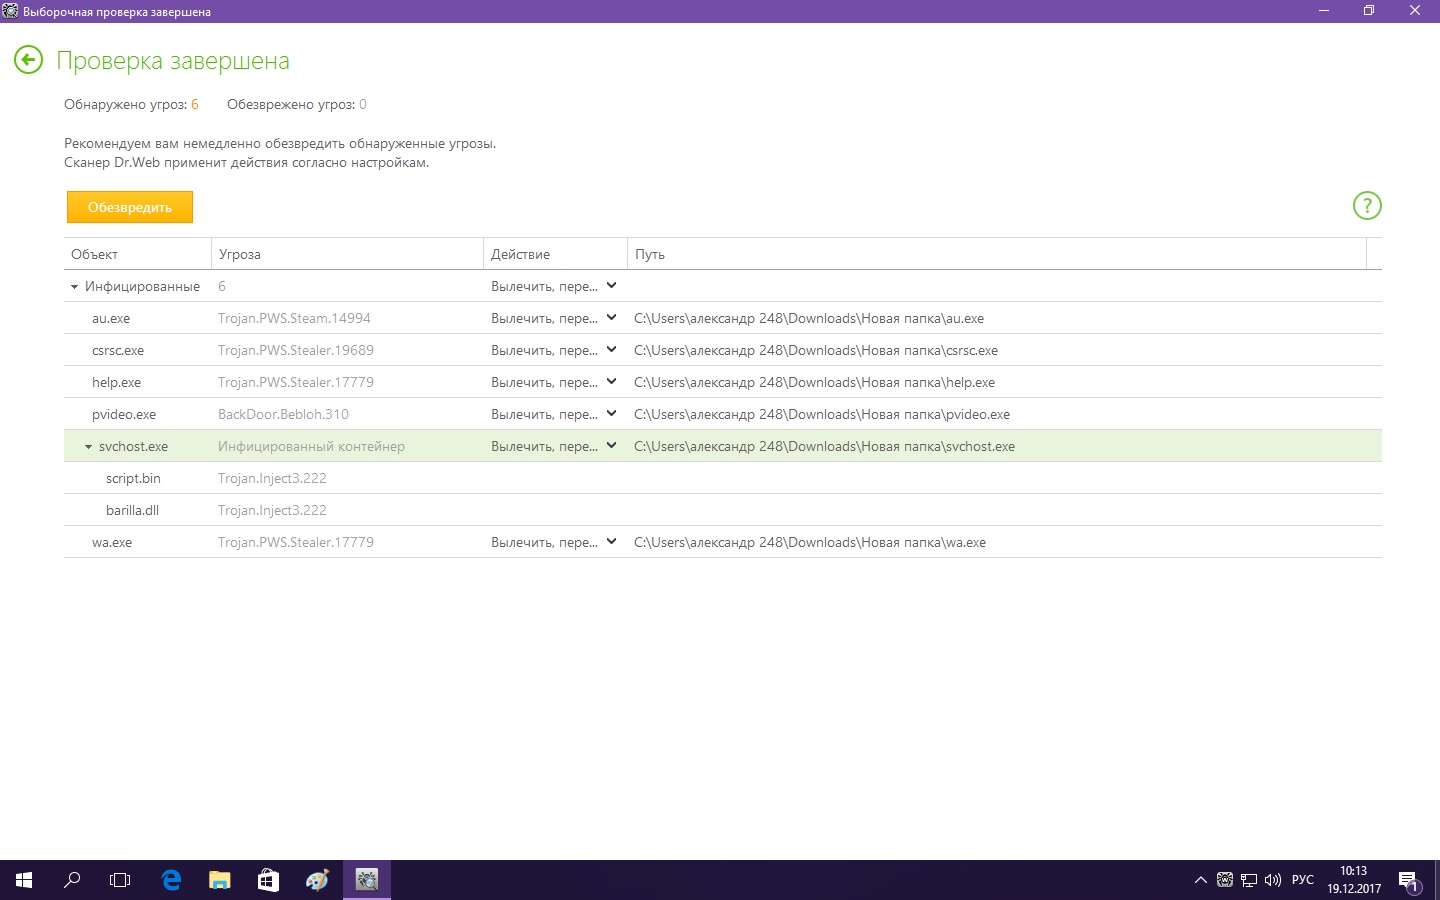Collapse the svchost.exe container tree
Image resolution: width=1440 pixels, height=900 pixels.
pyautogui.click(x=88, y=447)
